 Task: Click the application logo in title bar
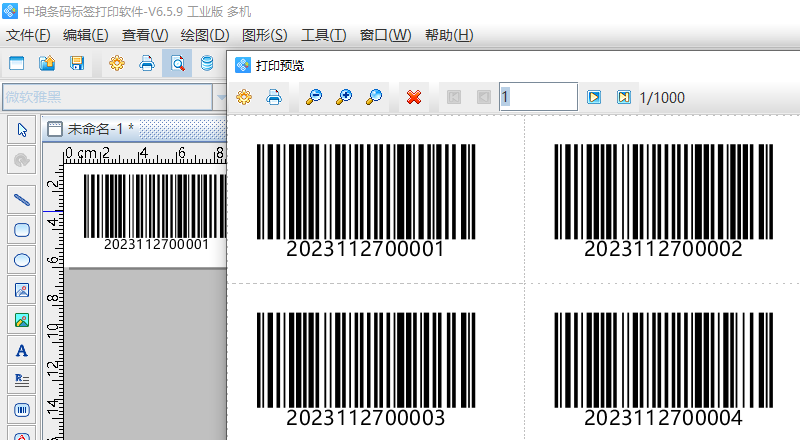point(10,11)
